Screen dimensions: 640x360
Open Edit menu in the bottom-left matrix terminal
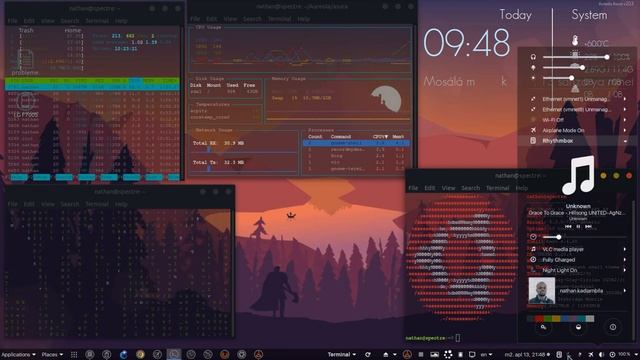pyautogui.click(x=29, y=204)
